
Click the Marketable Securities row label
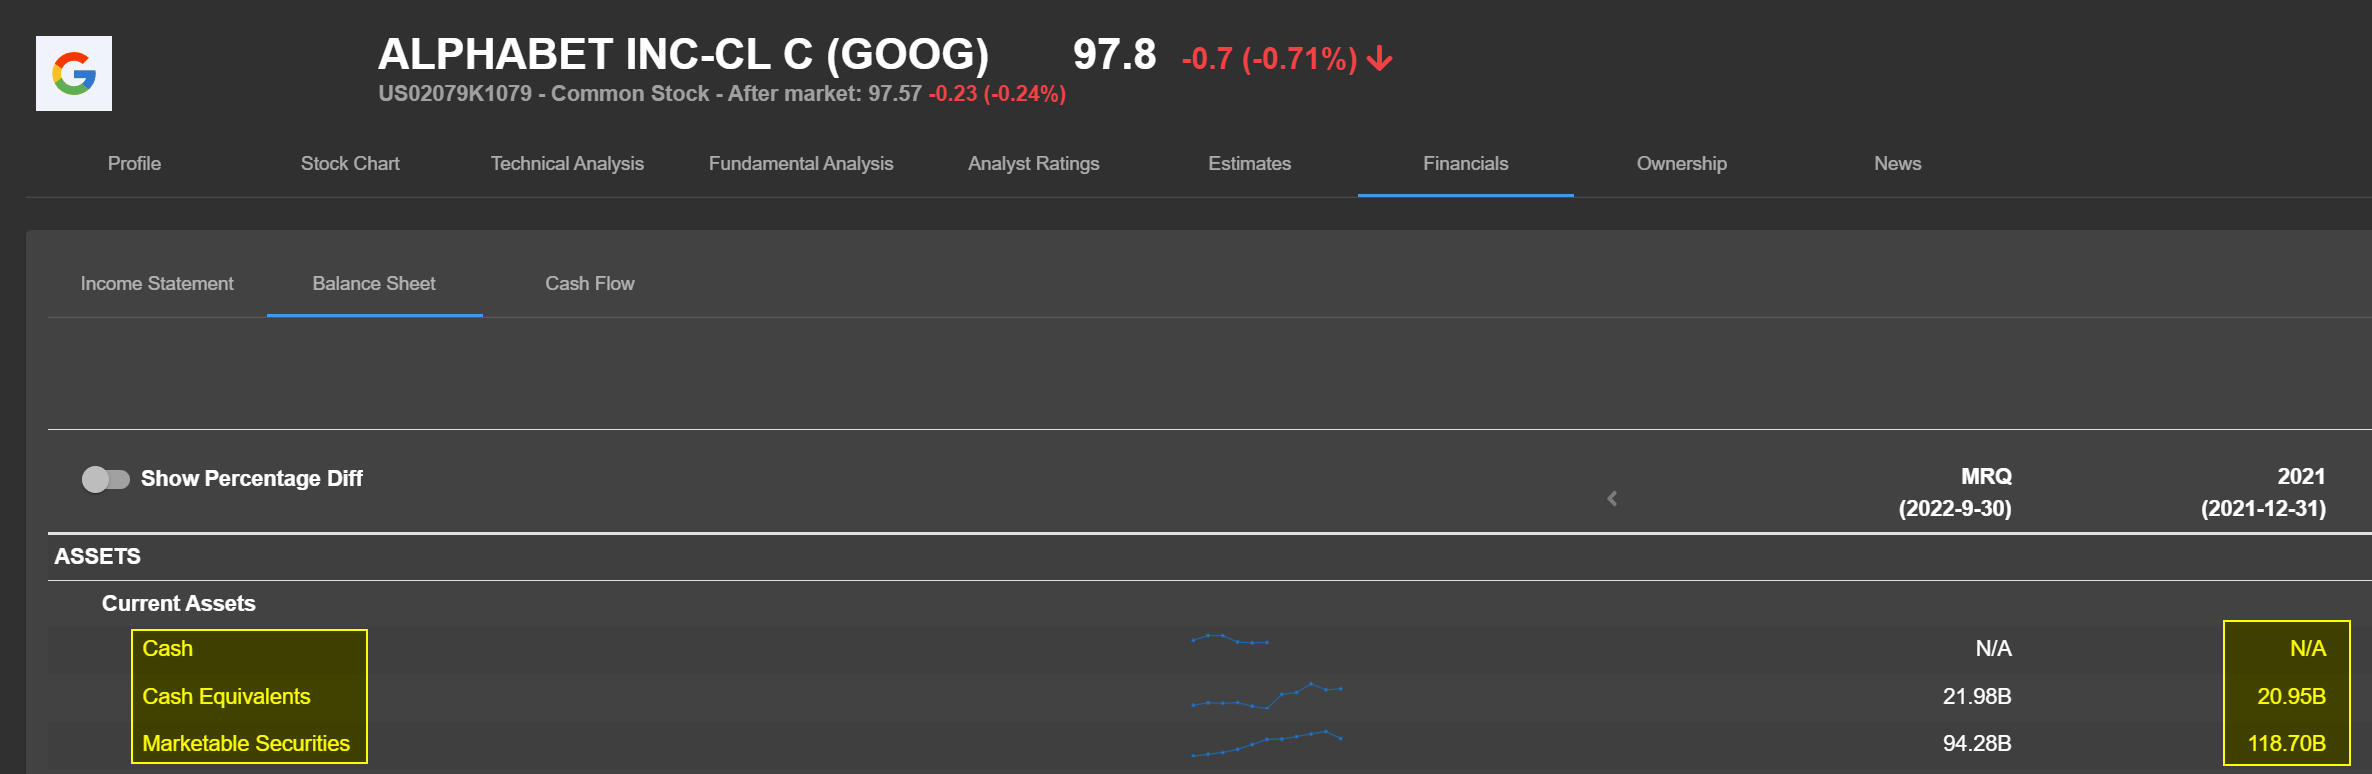pos(246,743)
